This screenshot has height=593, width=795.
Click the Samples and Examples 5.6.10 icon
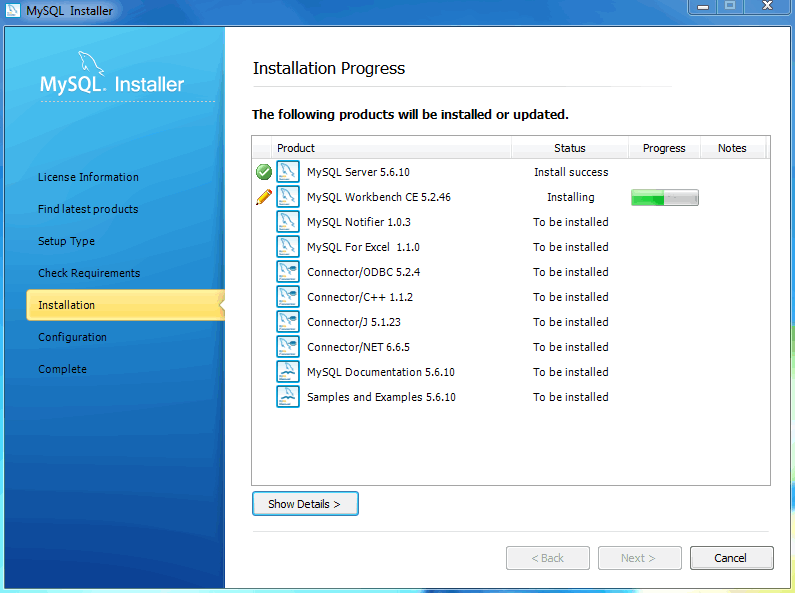point(287,397)
